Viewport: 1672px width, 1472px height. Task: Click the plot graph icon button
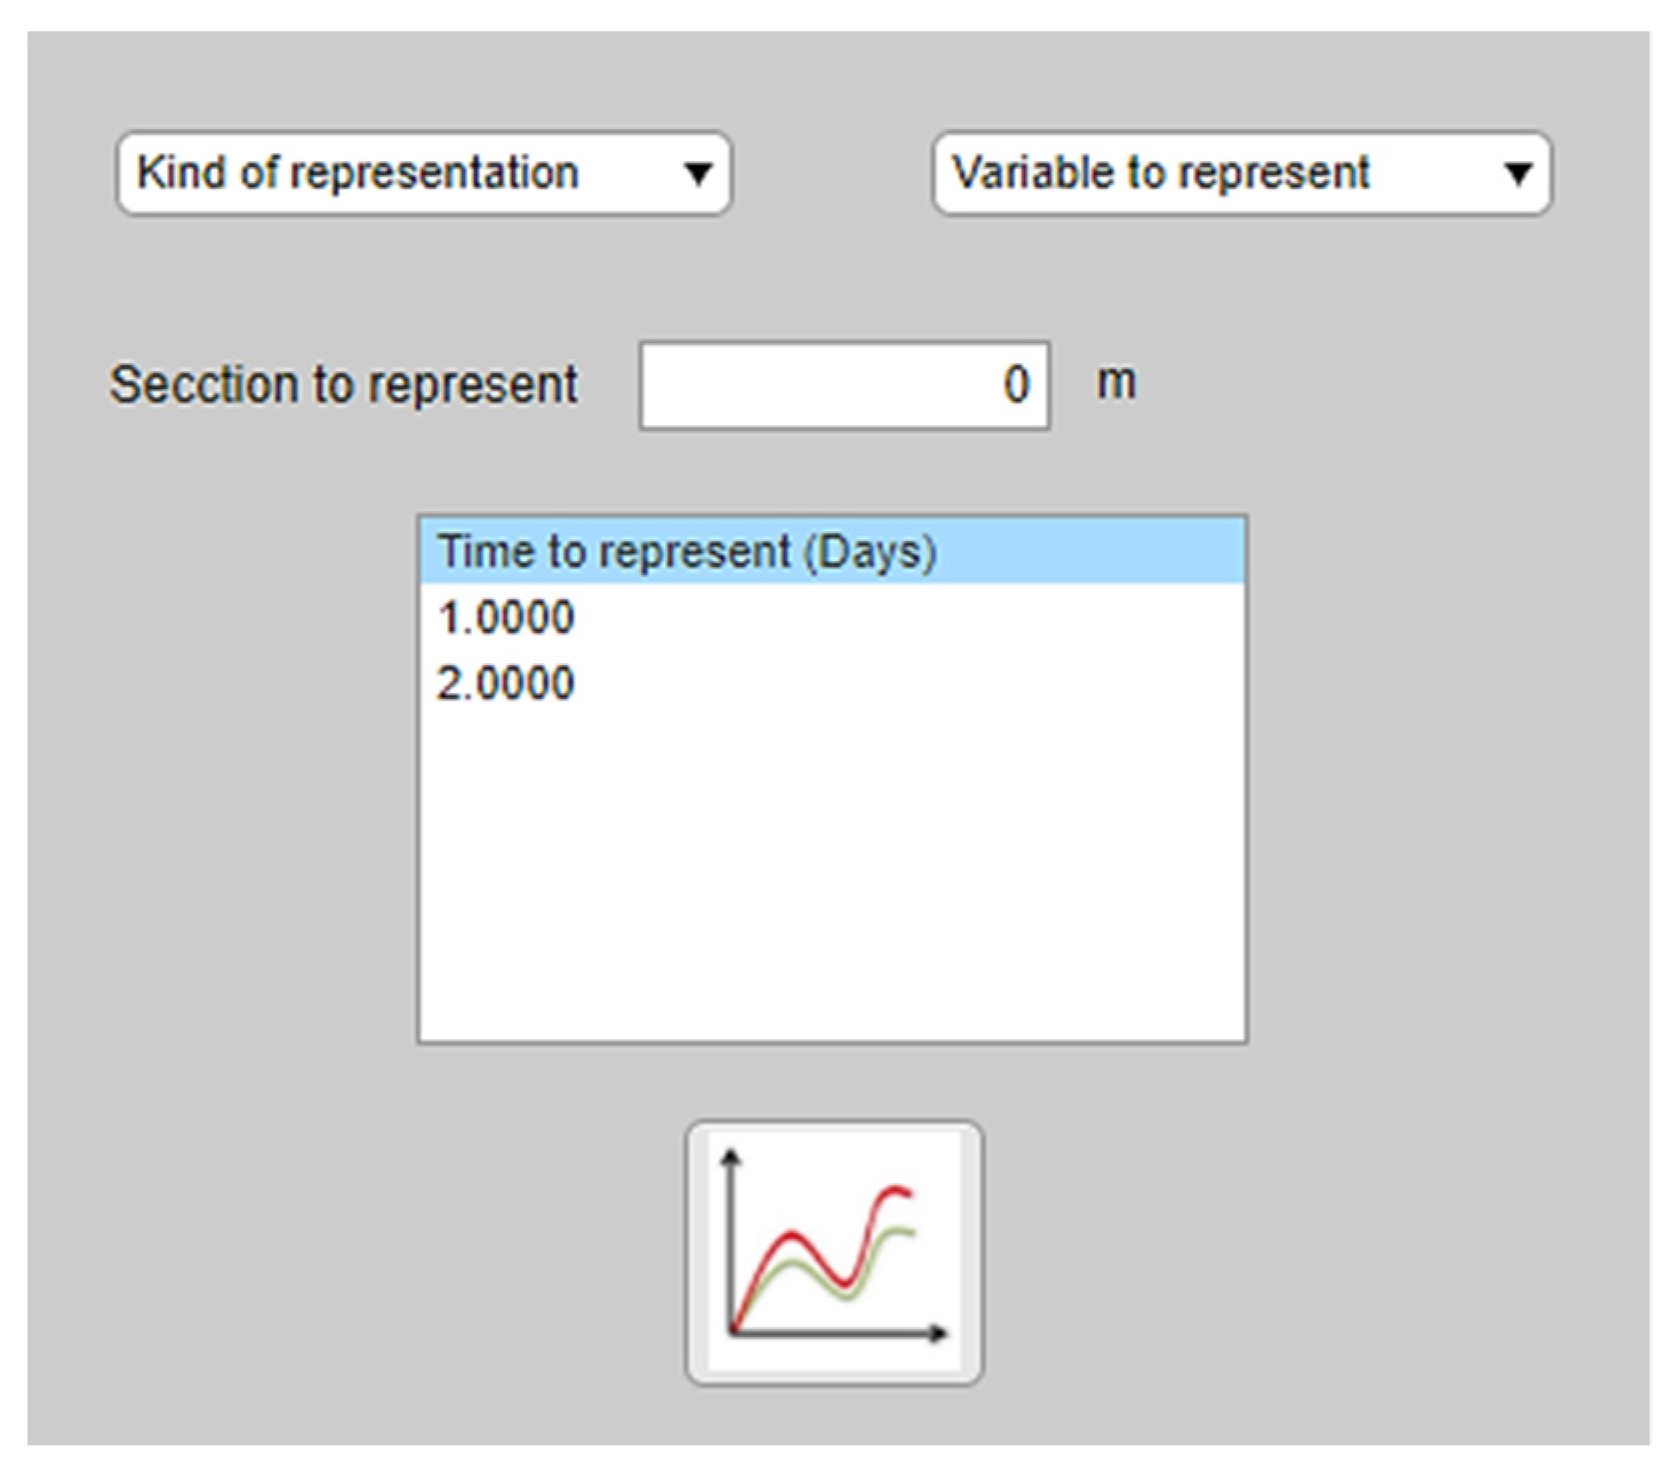click(x=834, y=1252)
